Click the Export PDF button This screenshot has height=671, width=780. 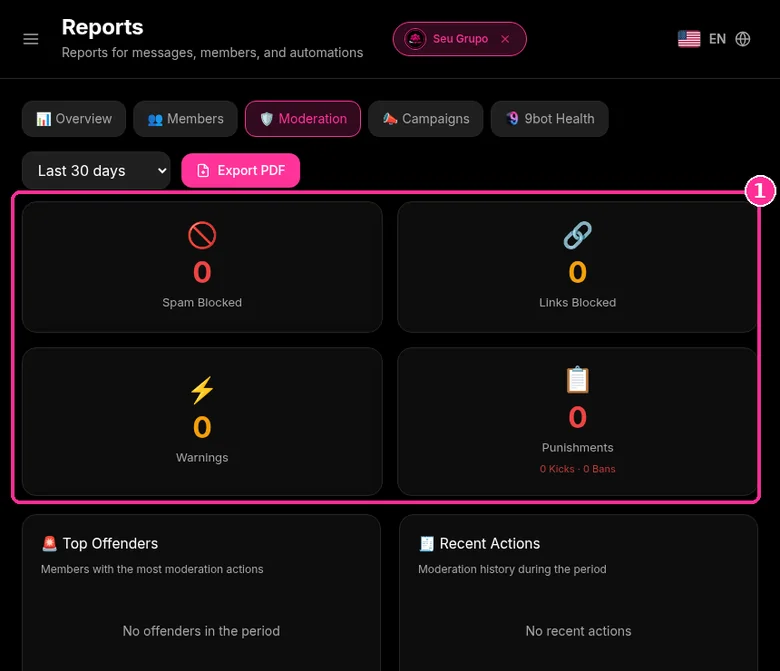click(x=241, y=171)
